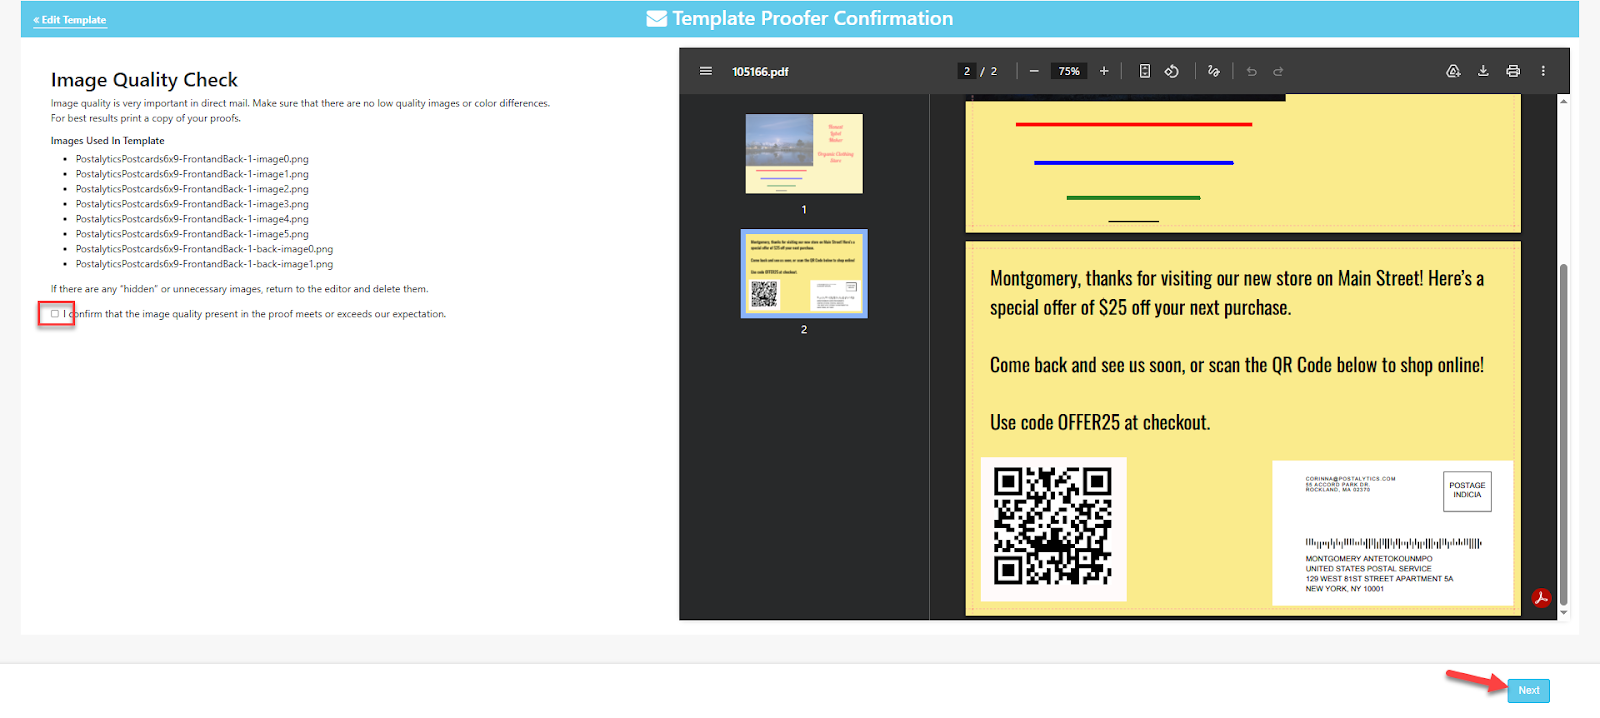Viewport: 1600px width, 718px height.
Task: Select the draw annotation tool
Action: click(1214, 71)
